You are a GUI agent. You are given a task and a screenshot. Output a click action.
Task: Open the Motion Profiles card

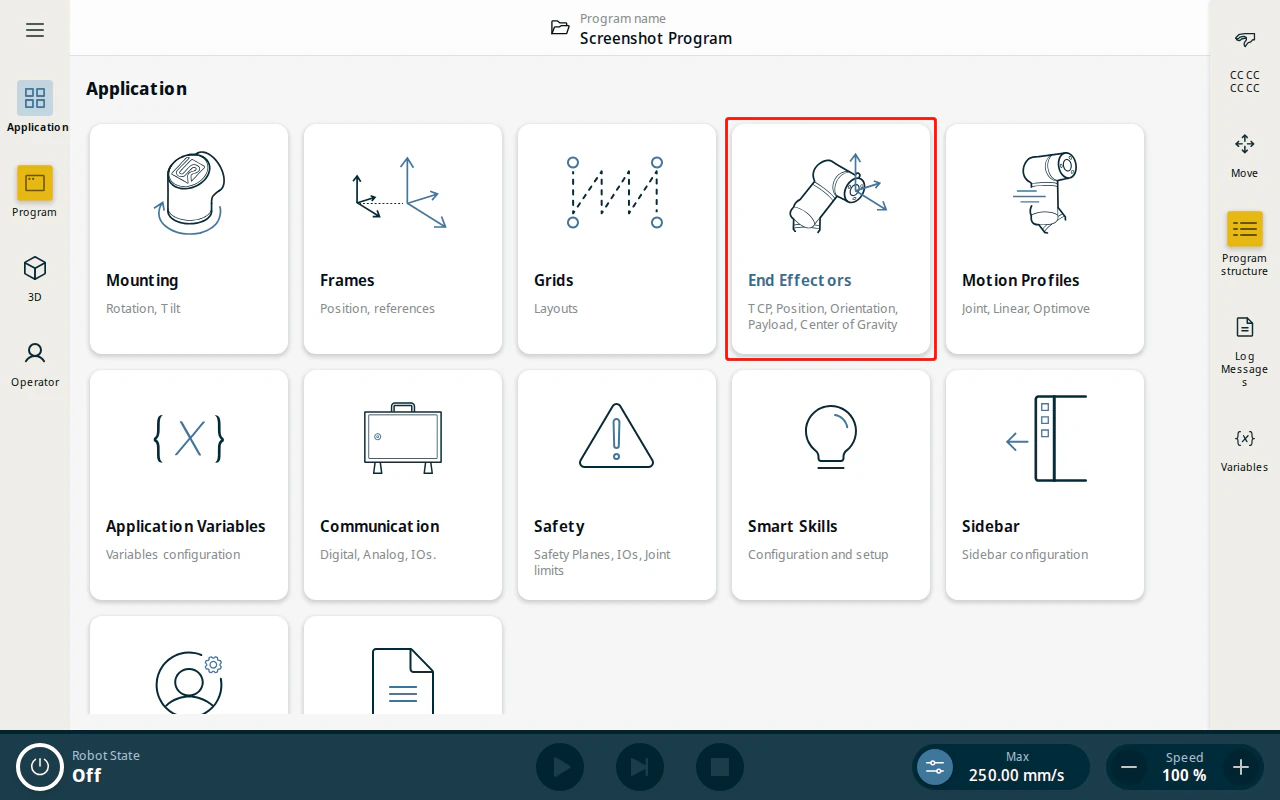point(1045,239)
